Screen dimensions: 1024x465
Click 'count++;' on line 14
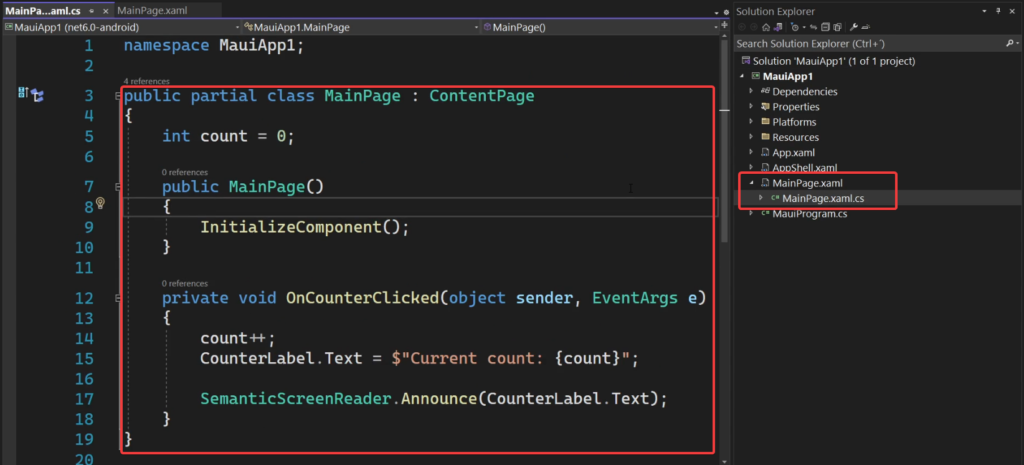[238, 338]
